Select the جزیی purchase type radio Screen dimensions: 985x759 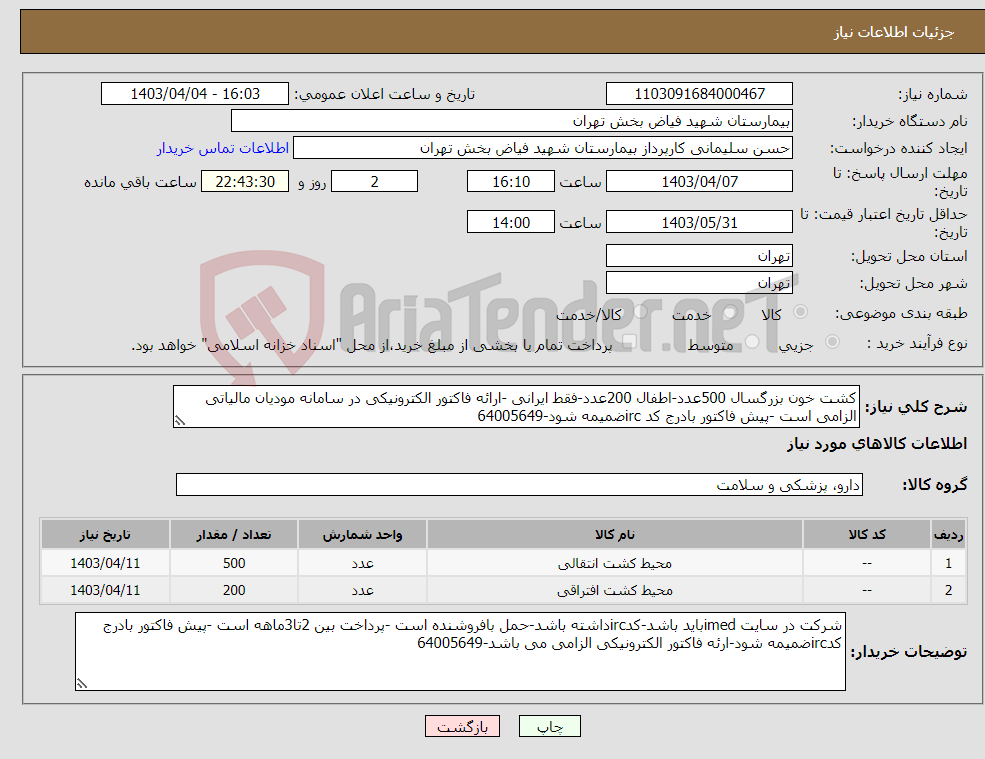point(832,342)
